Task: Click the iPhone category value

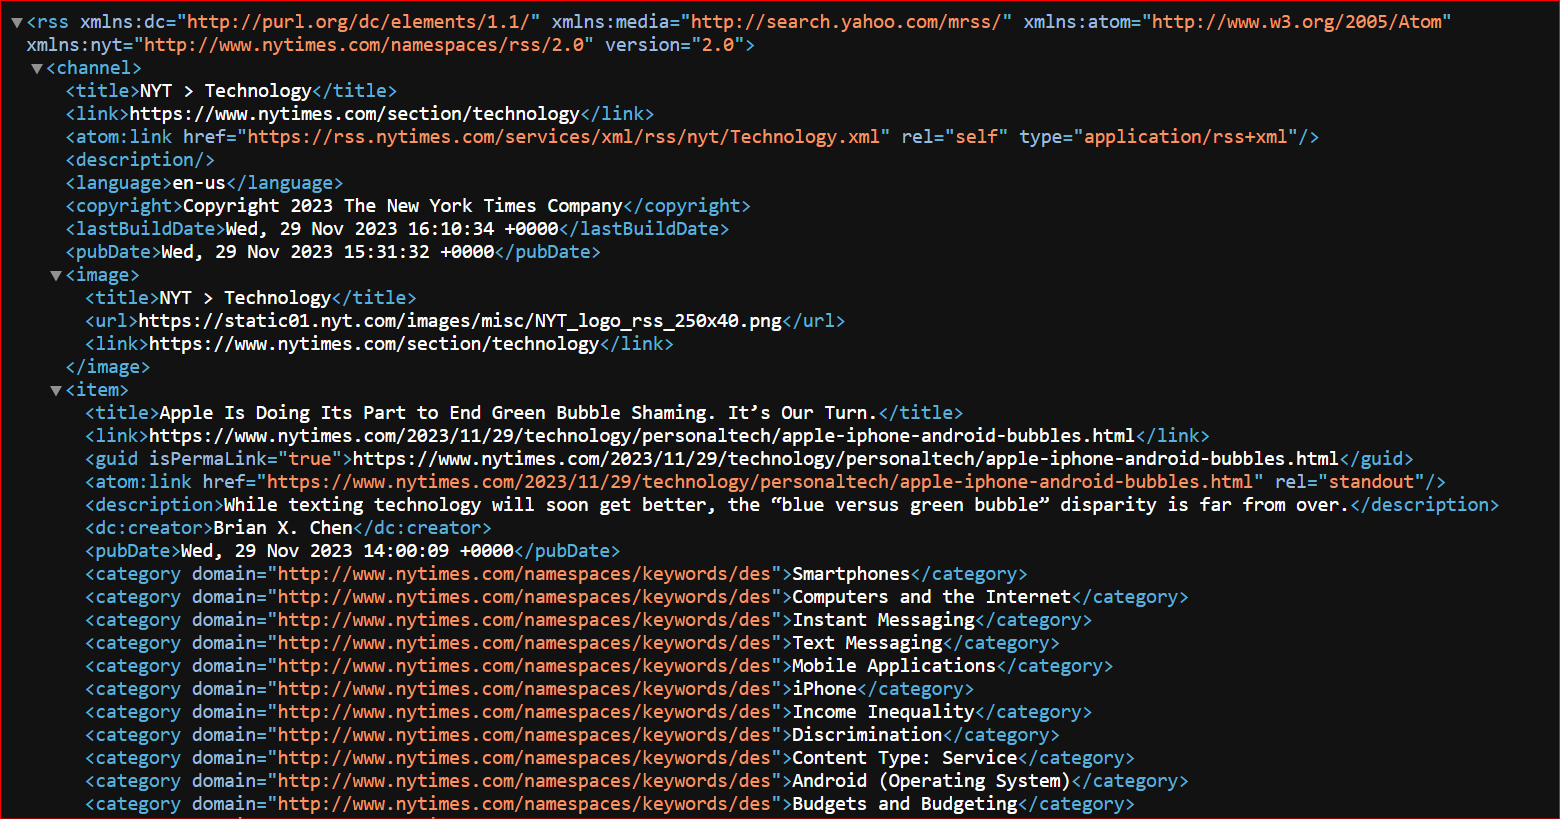Action: coord(823,688)
